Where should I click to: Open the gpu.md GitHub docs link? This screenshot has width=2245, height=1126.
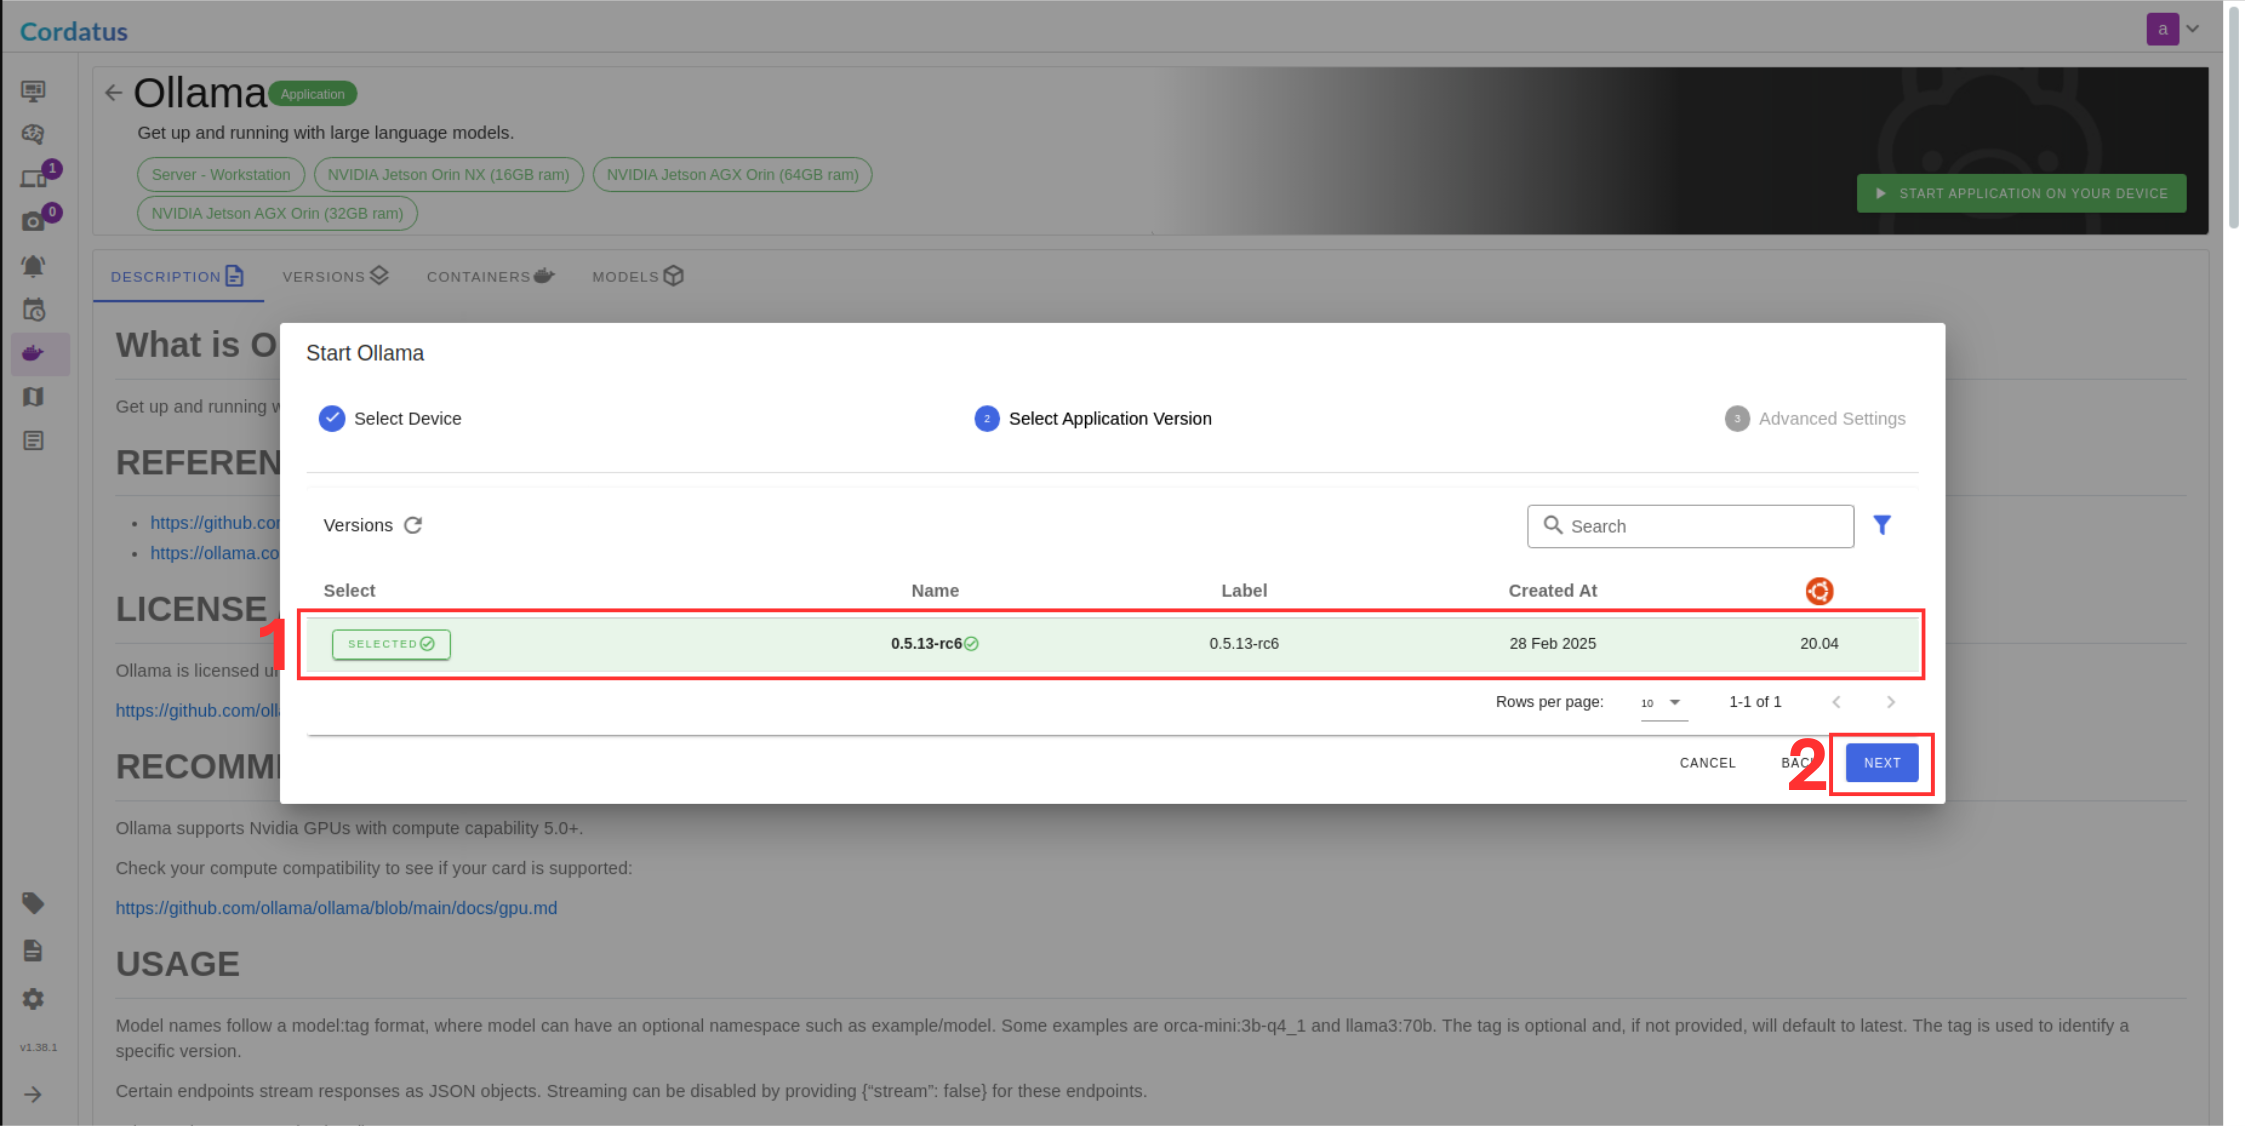point(336,908)
